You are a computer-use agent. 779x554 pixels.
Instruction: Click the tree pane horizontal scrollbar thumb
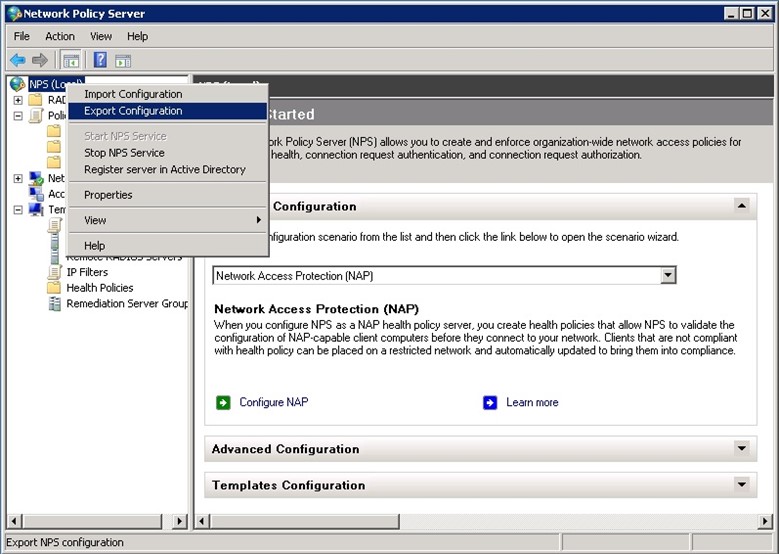point(92,521)
